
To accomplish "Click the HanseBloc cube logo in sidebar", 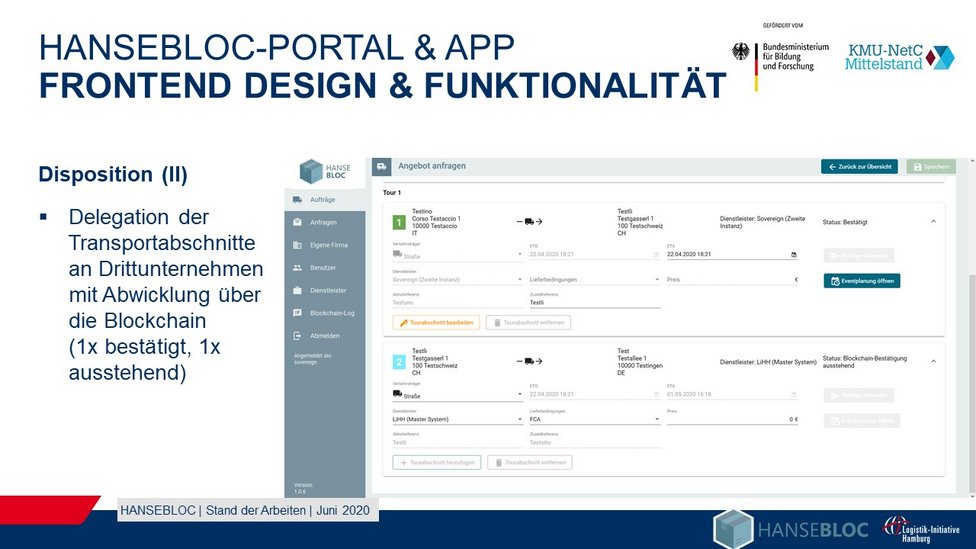I will tap(311, 171).
